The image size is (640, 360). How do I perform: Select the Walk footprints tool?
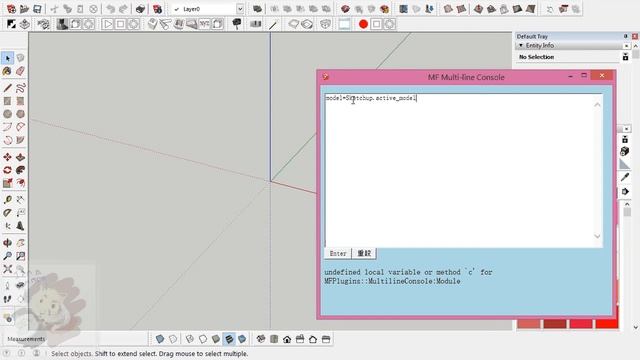7,299
